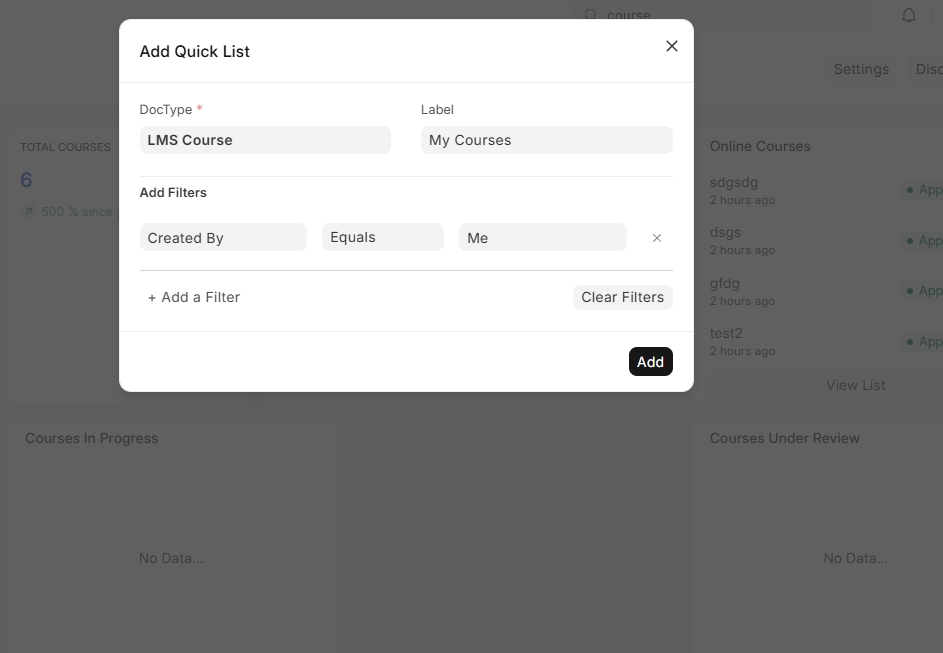Open notifications bell icon
The height and width of the screenshot is (653, 943).
[909, 15]
